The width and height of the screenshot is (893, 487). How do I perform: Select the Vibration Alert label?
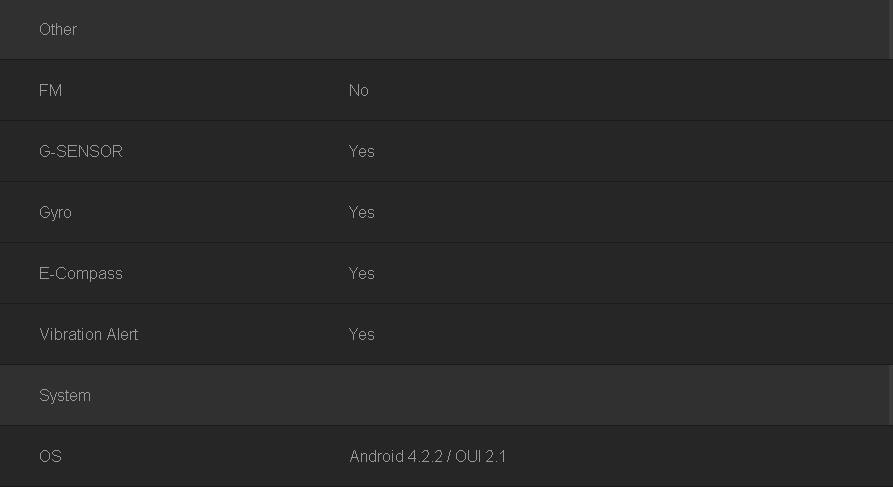89,335
